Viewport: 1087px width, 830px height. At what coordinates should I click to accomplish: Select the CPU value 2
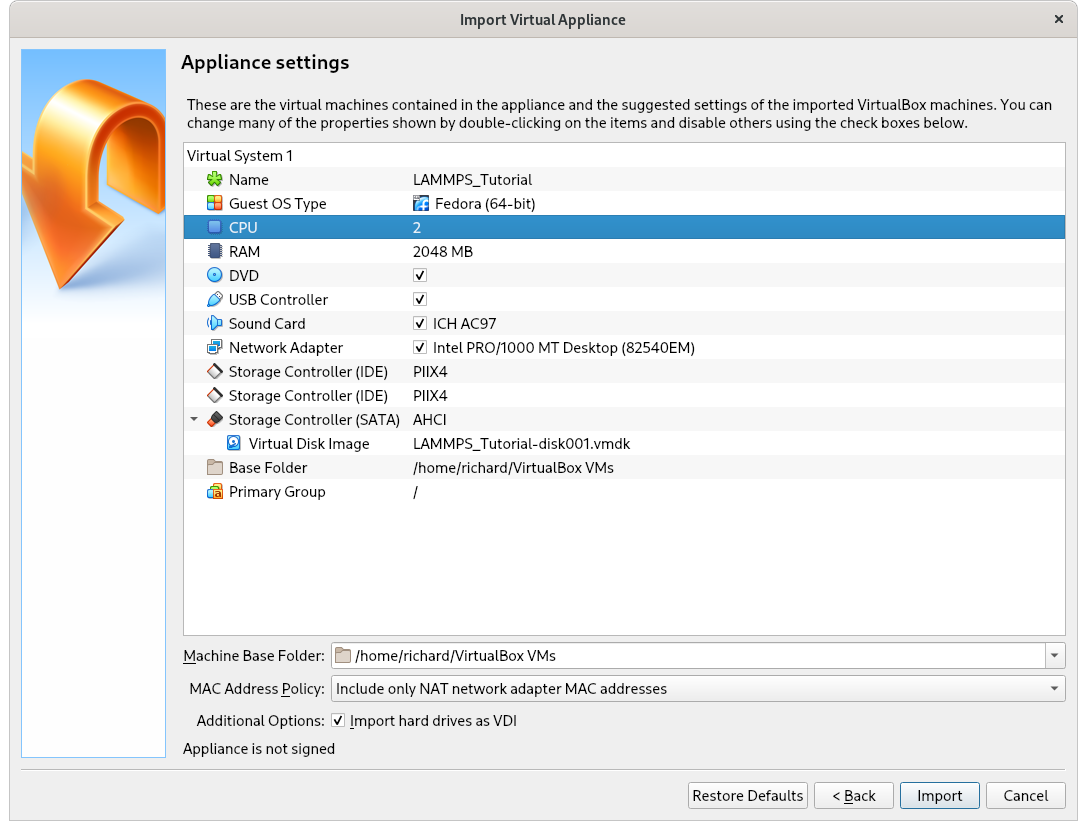(x=417, y=227)
